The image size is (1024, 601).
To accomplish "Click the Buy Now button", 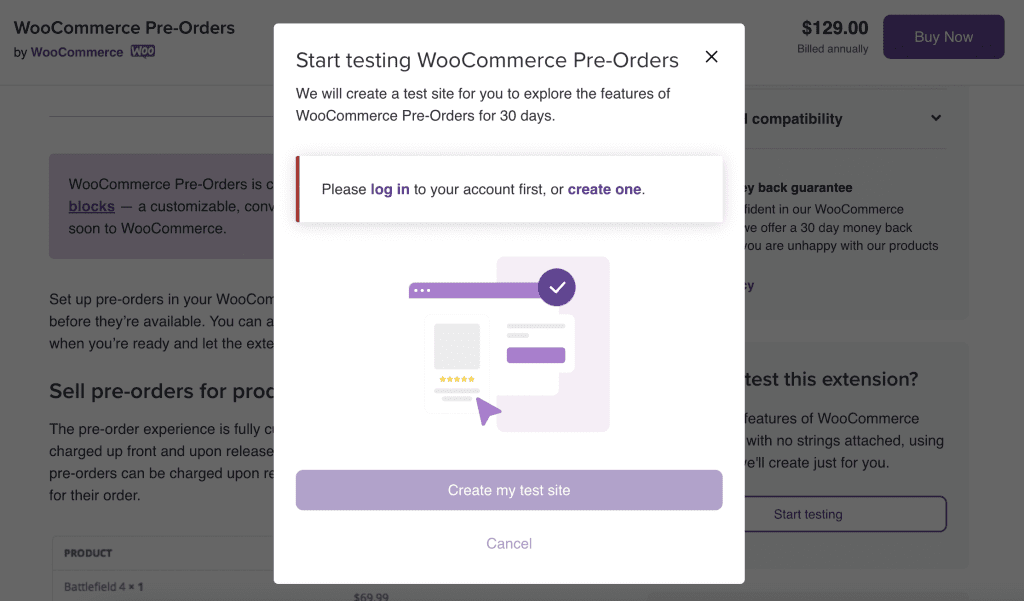I will [943, 37].
